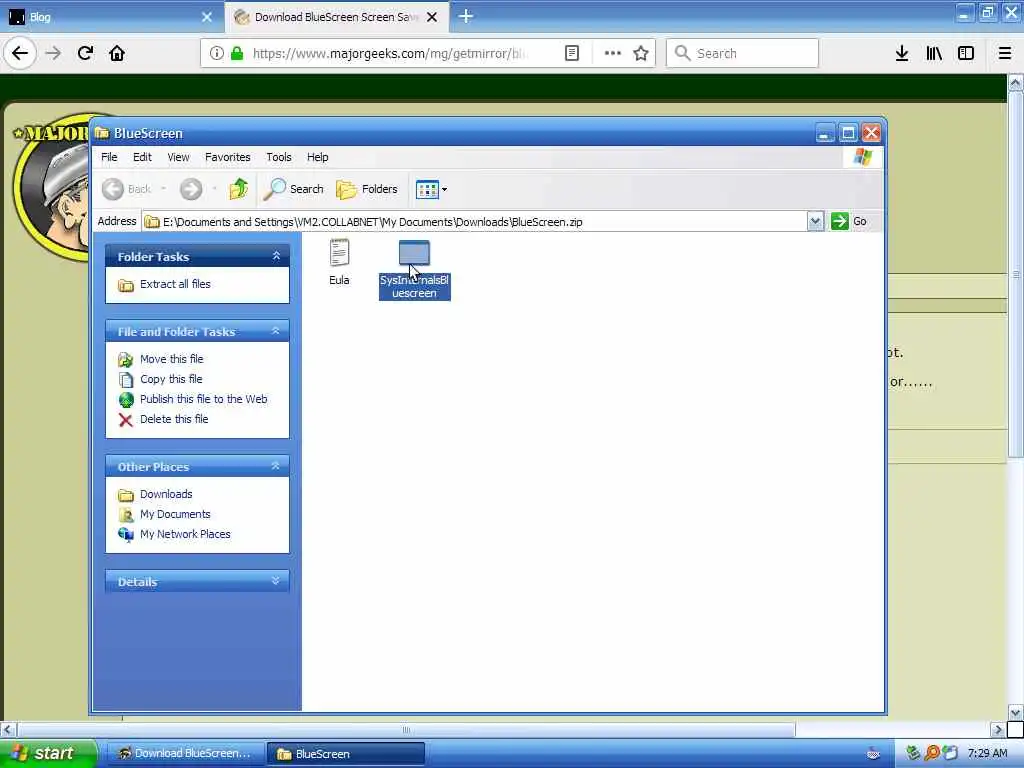The height and width of the screenshot is (768, 1024).
Task: Click horizontal scrollbar right arrow
Action: coord(998,729)
